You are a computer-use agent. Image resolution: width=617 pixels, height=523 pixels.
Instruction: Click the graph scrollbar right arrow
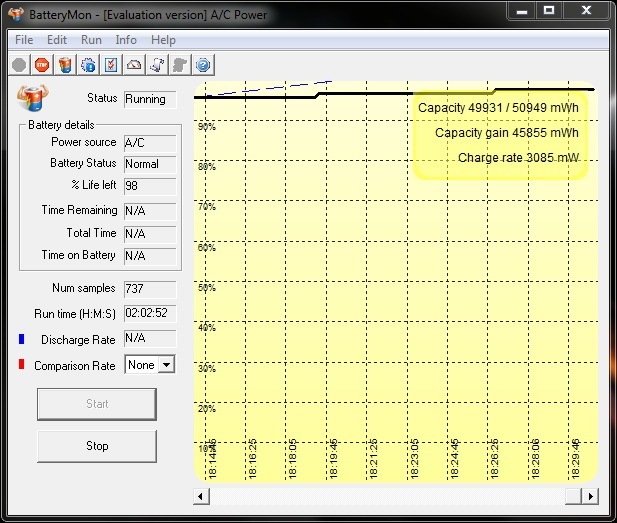[x=591, y=496]
